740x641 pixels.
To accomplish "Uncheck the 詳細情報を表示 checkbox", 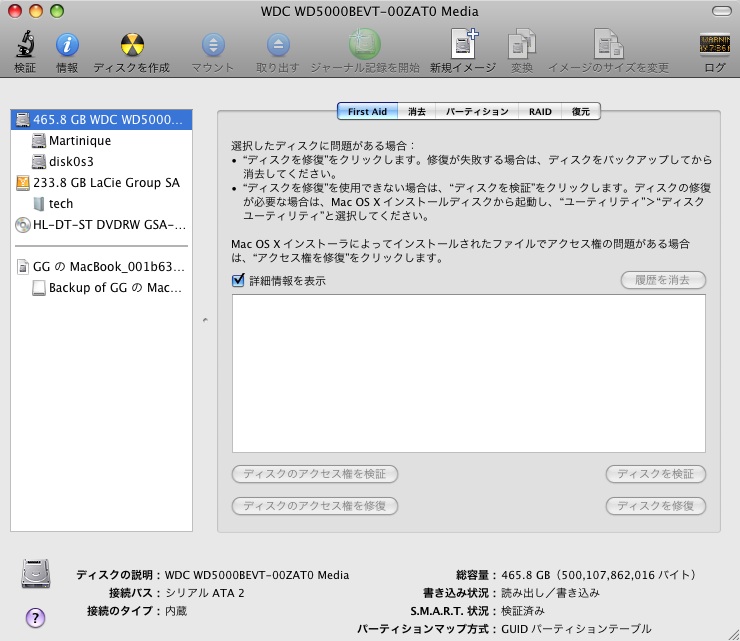I will point(238,280).
